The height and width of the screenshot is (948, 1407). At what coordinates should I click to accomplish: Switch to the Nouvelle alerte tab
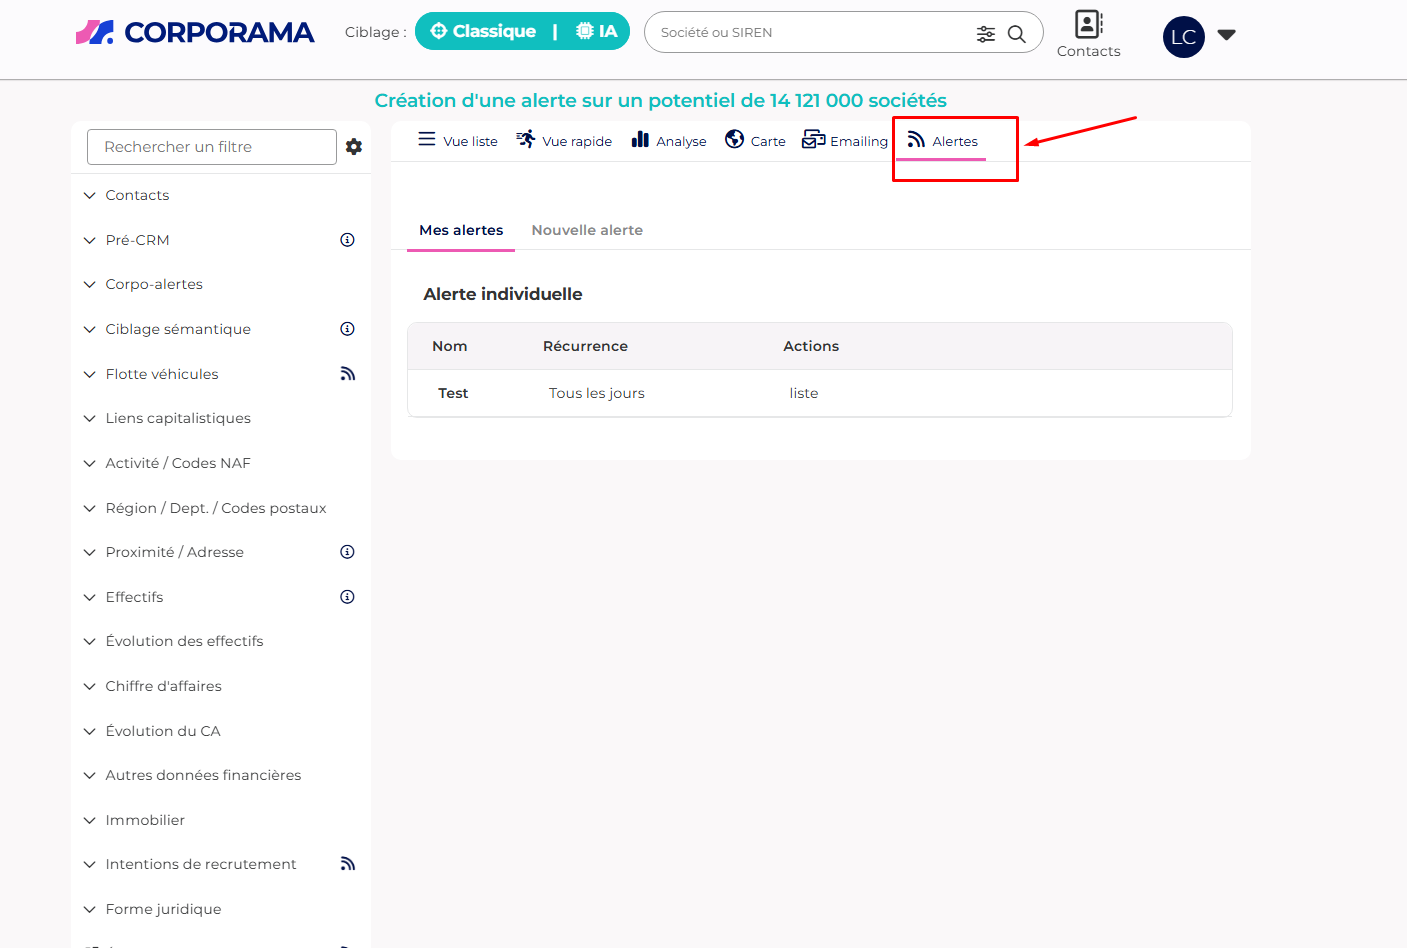click(587, 230)
